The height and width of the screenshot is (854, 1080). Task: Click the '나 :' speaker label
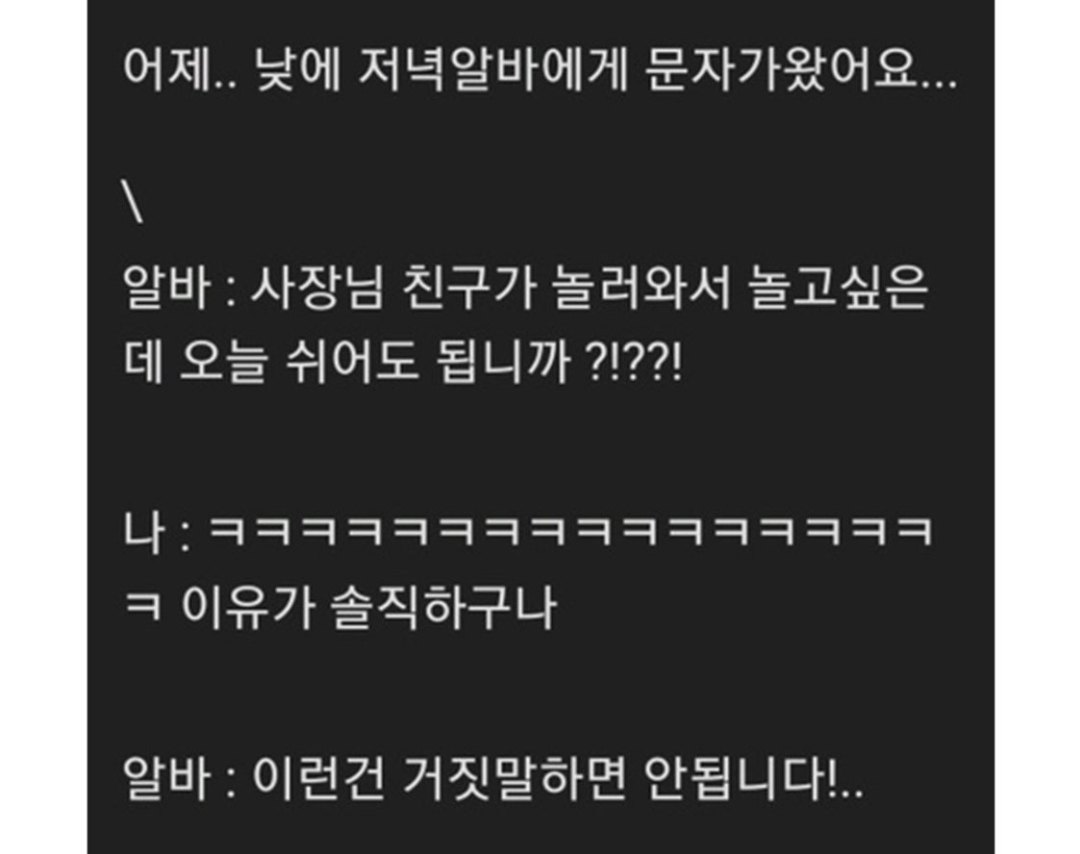156,532
